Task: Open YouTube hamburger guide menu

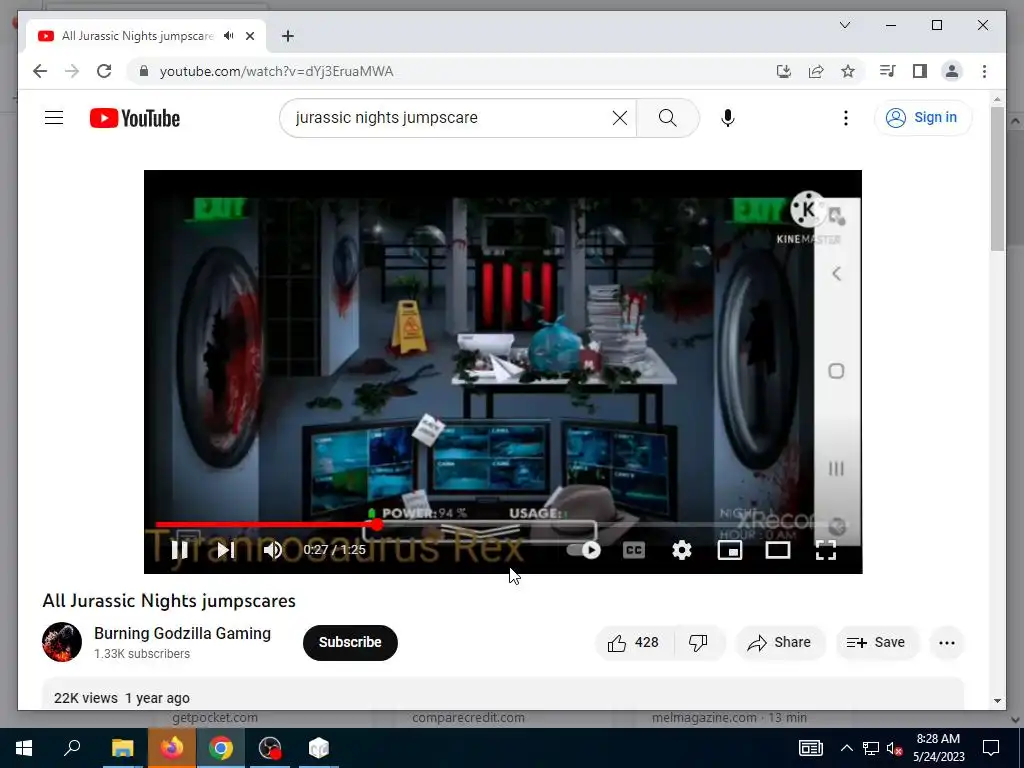Action: point(54,118)
